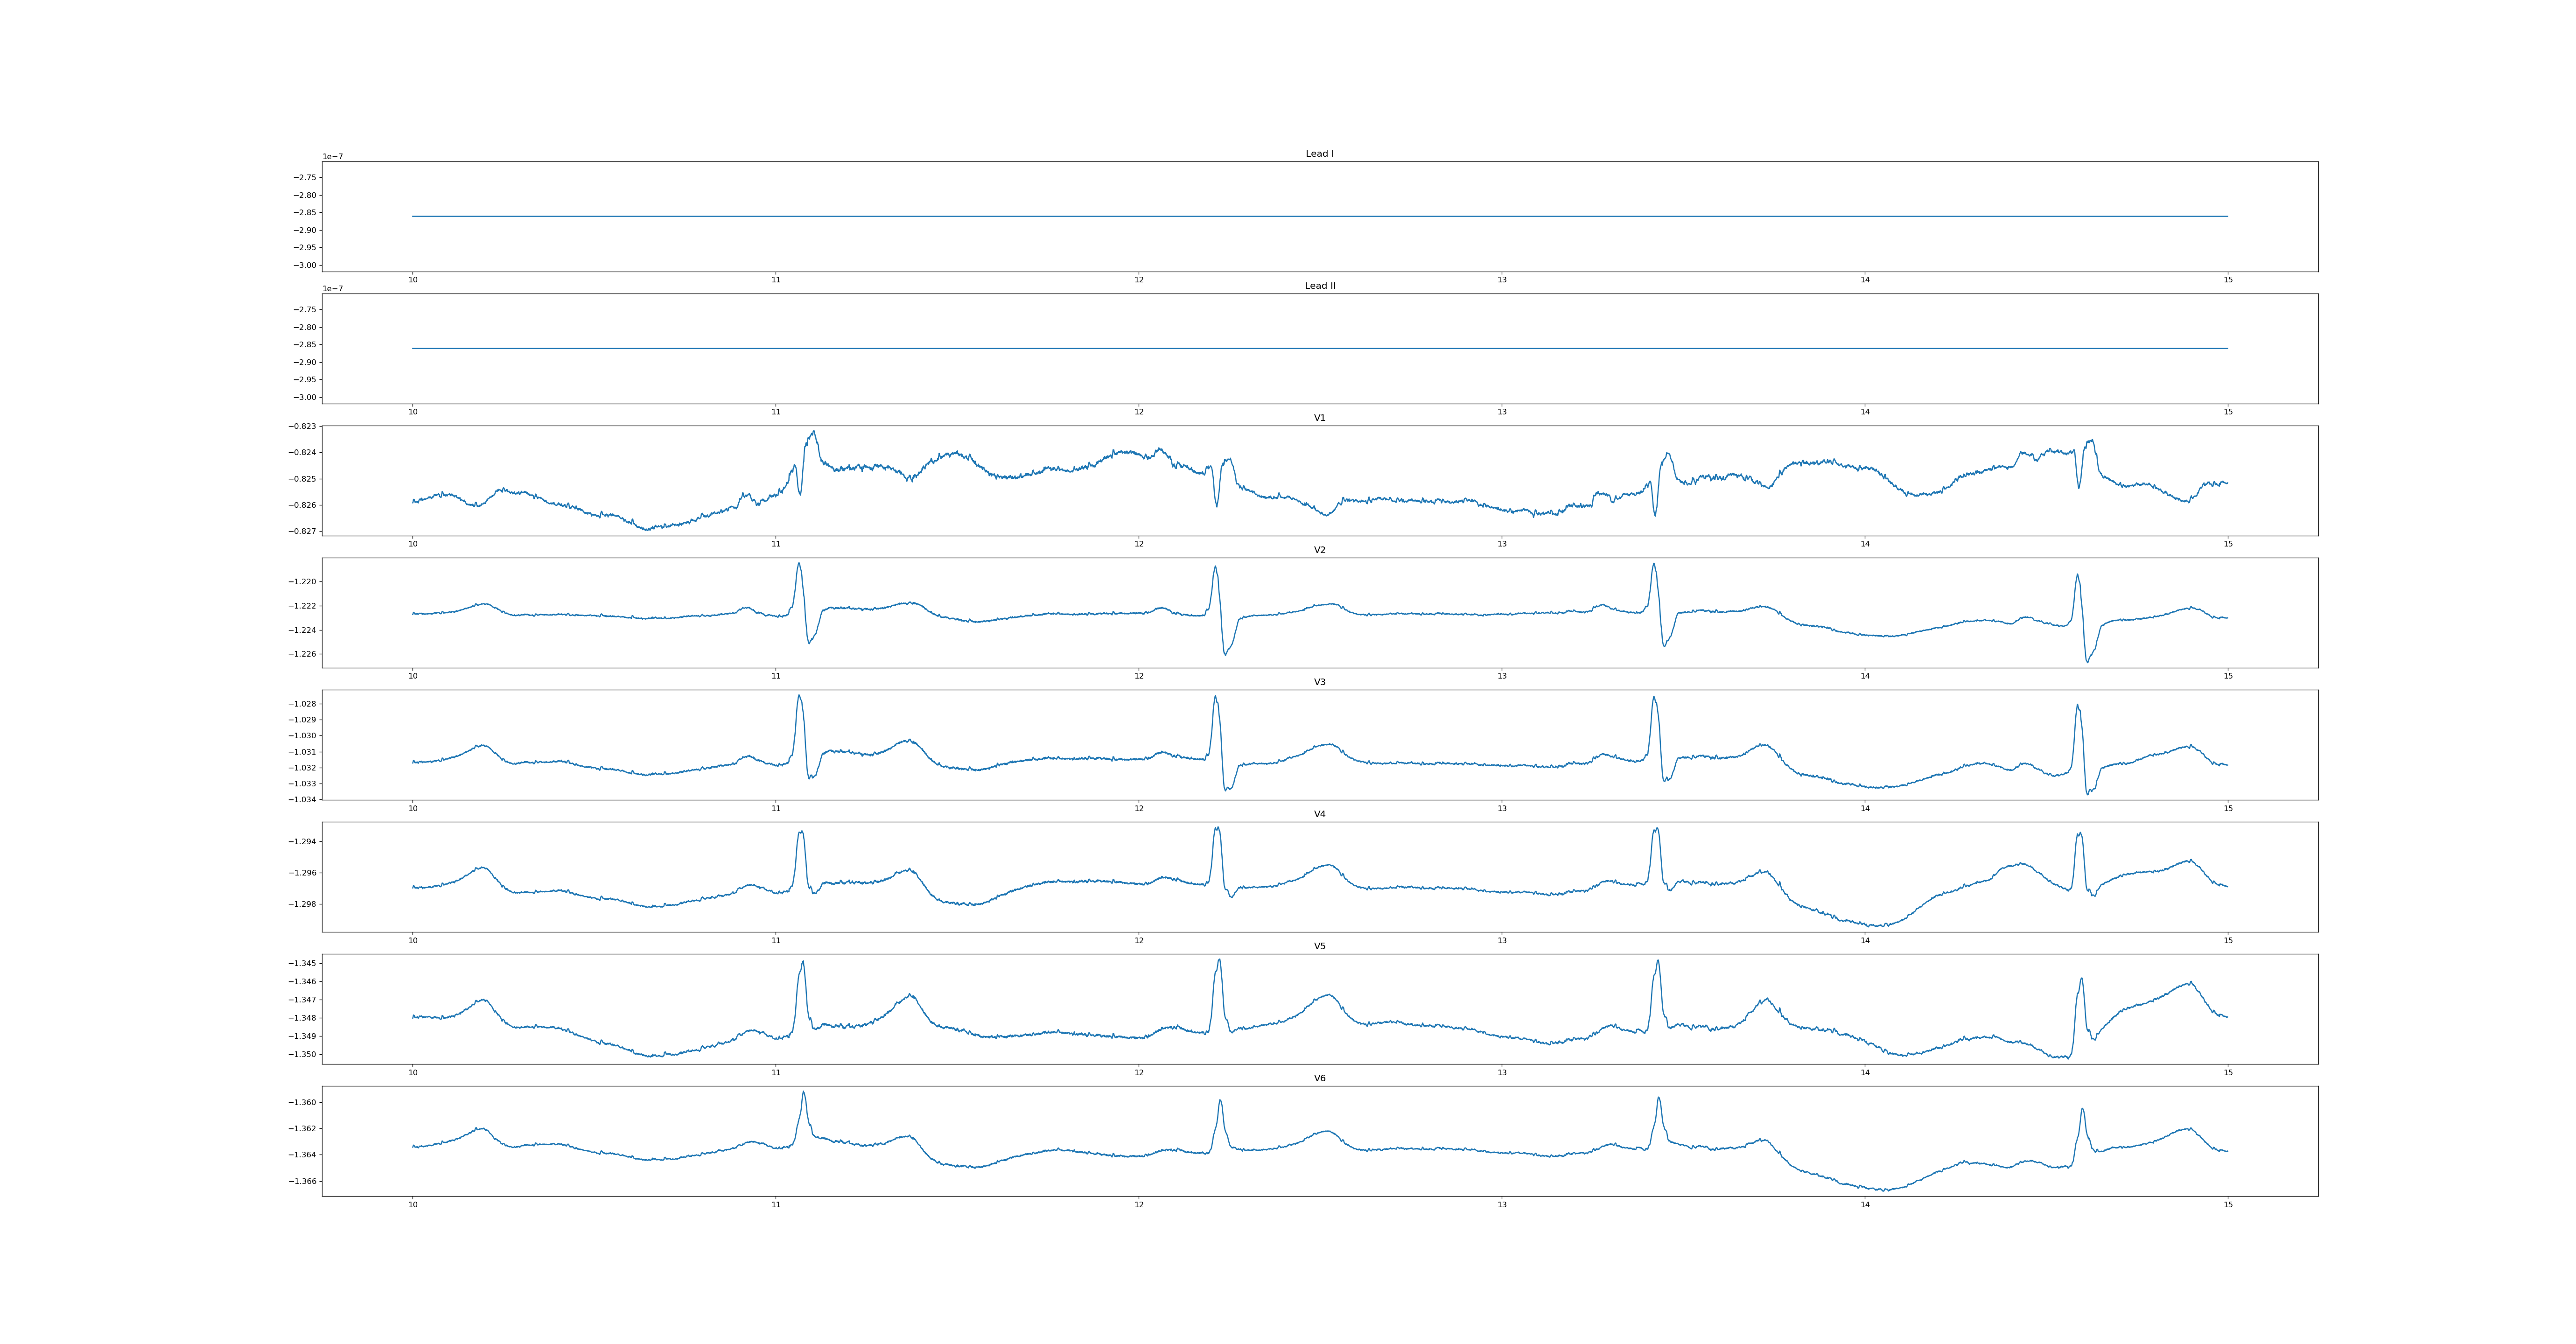The width and height of the screenshot is (2576, 1344).
Task: Click the -1.034 y-axis tick in V3
Action: pyautogui.click(x=302, y=800)
